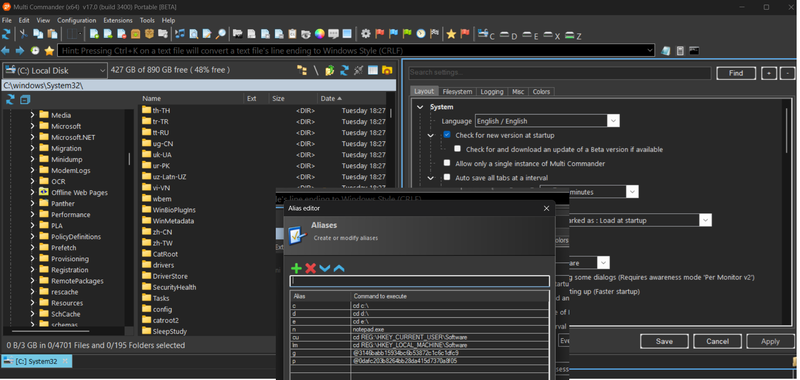Click the gear settings icon in toolbar
The height and width of the screenshot is (380, 800).
tap(365, 34)
